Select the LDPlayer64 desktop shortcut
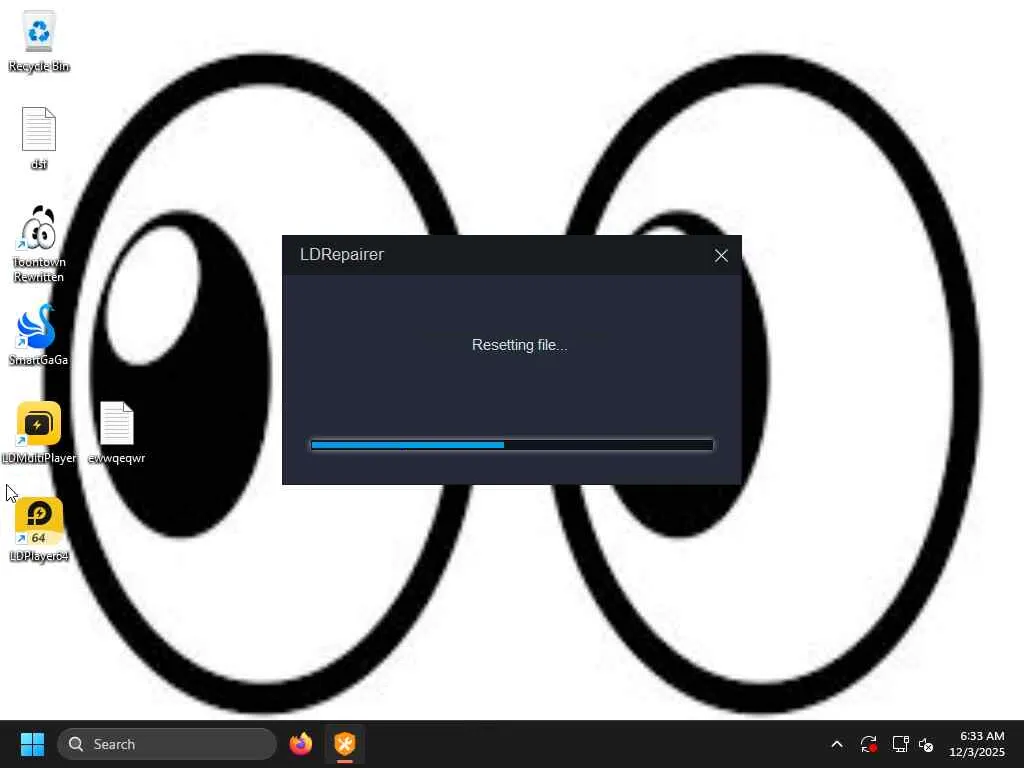The height and width of the screenshot is (768, 1024). point(39,530)
